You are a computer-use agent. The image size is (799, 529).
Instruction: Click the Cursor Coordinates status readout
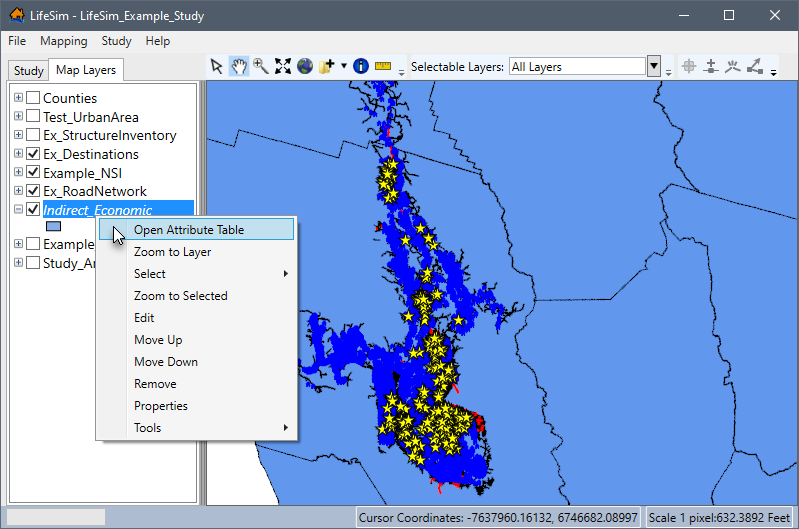(498, 518)
